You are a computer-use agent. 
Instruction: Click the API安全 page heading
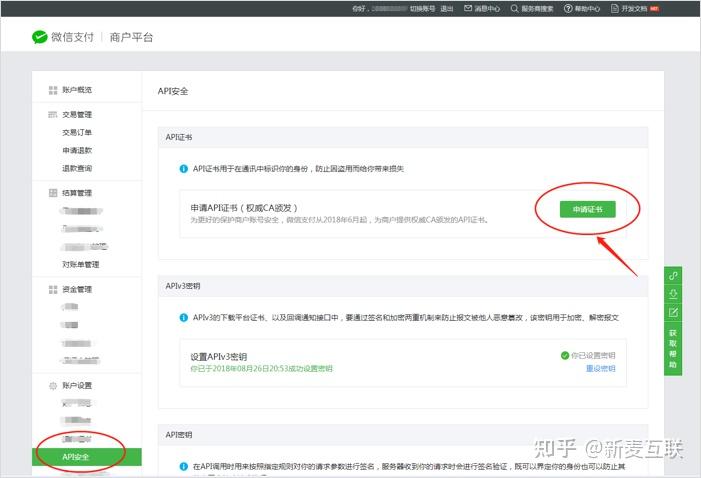click(173, 91)
